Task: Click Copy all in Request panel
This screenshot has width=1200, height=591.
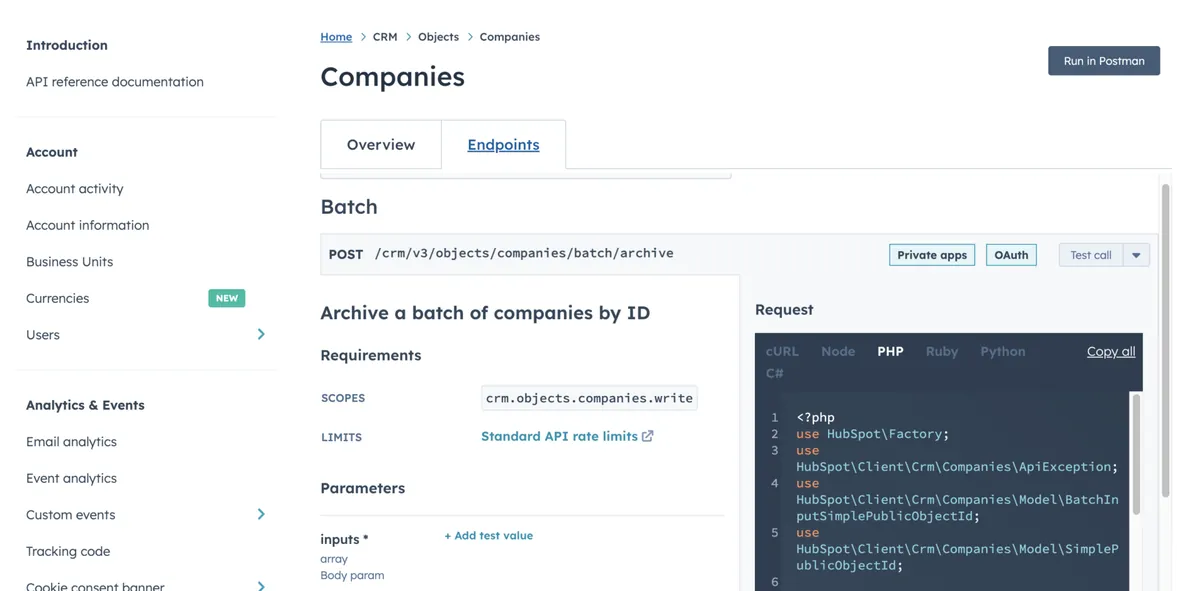Action: pos(1111,351)
